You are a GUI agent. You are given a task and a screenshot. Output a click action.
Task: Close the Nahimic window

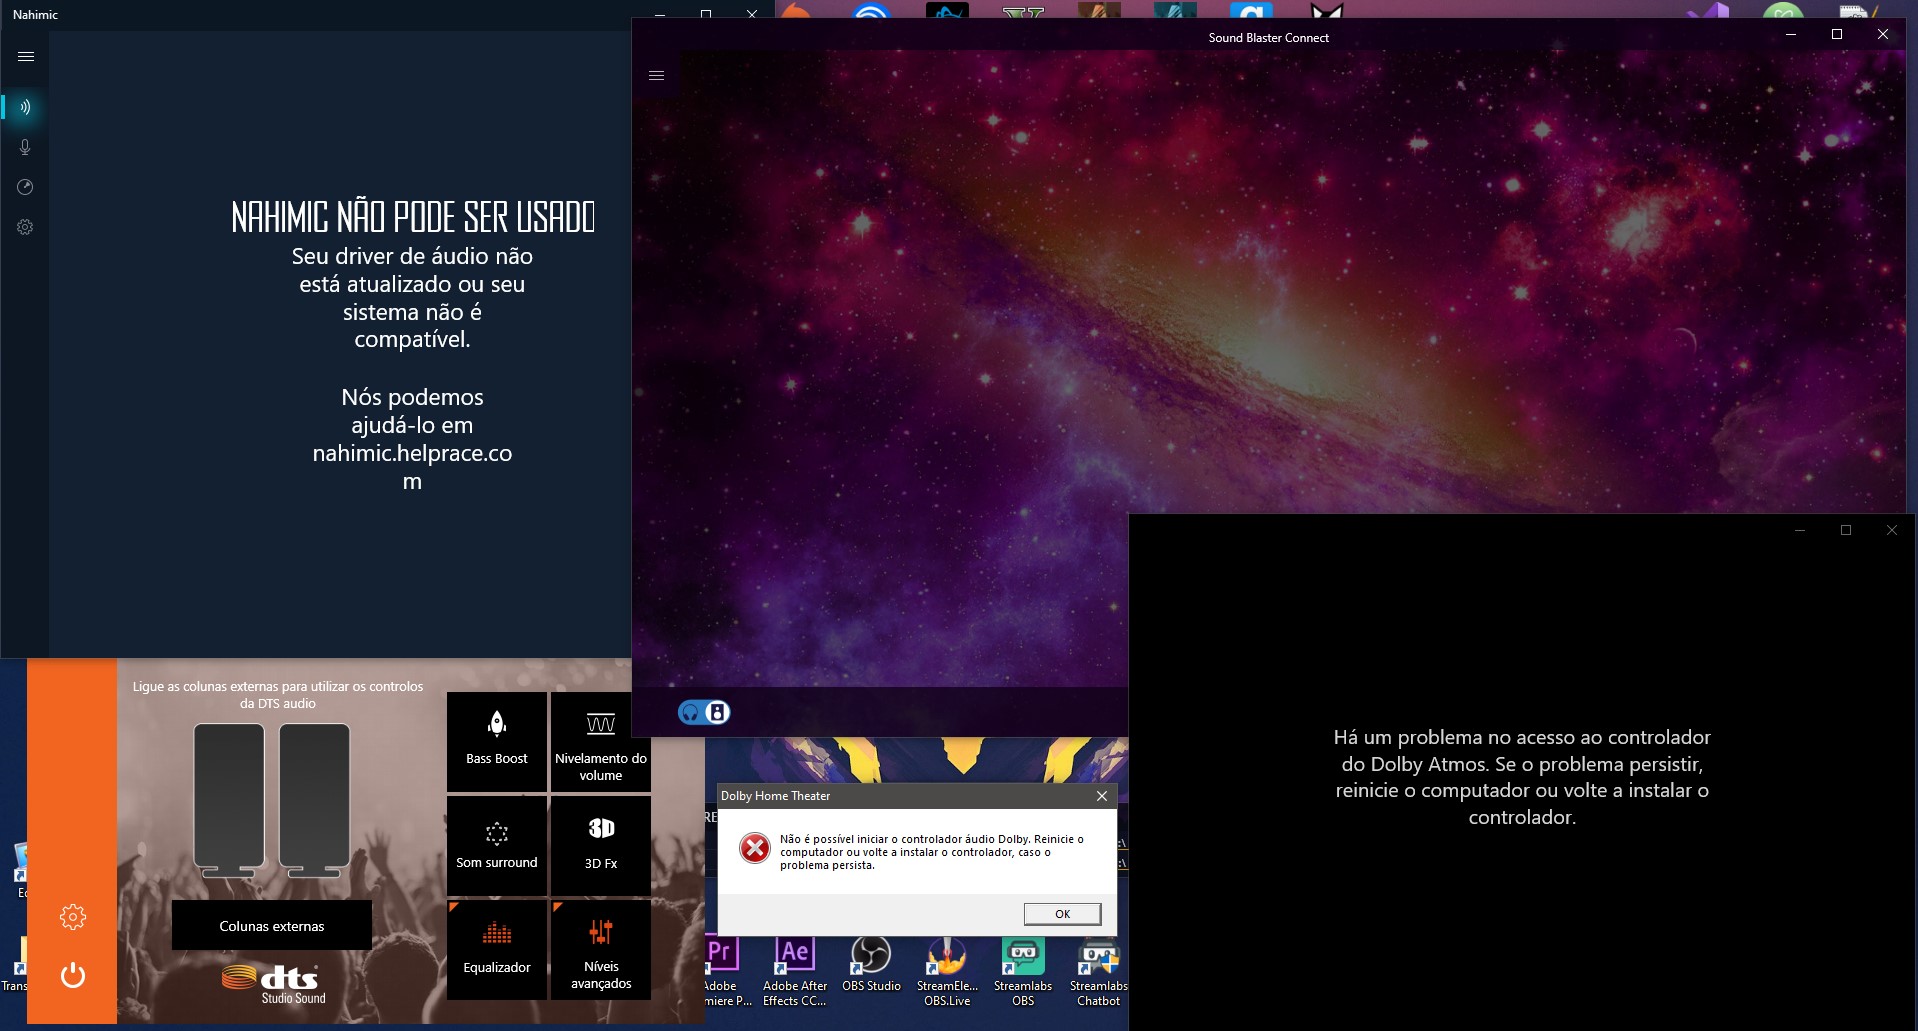[x=752, y=14]
